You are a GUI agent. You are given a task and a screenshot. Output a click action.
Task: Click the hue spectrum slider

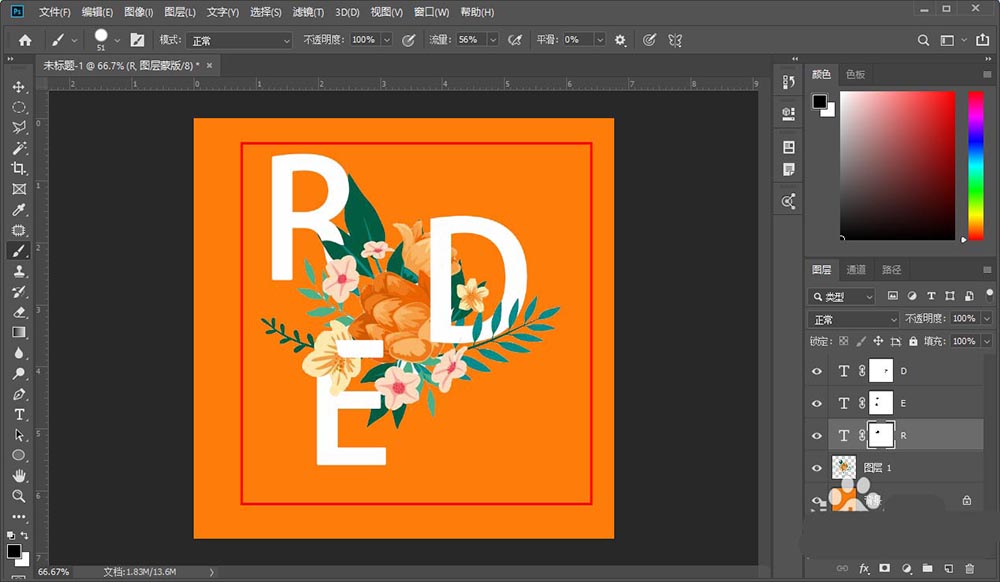[976, 166]
